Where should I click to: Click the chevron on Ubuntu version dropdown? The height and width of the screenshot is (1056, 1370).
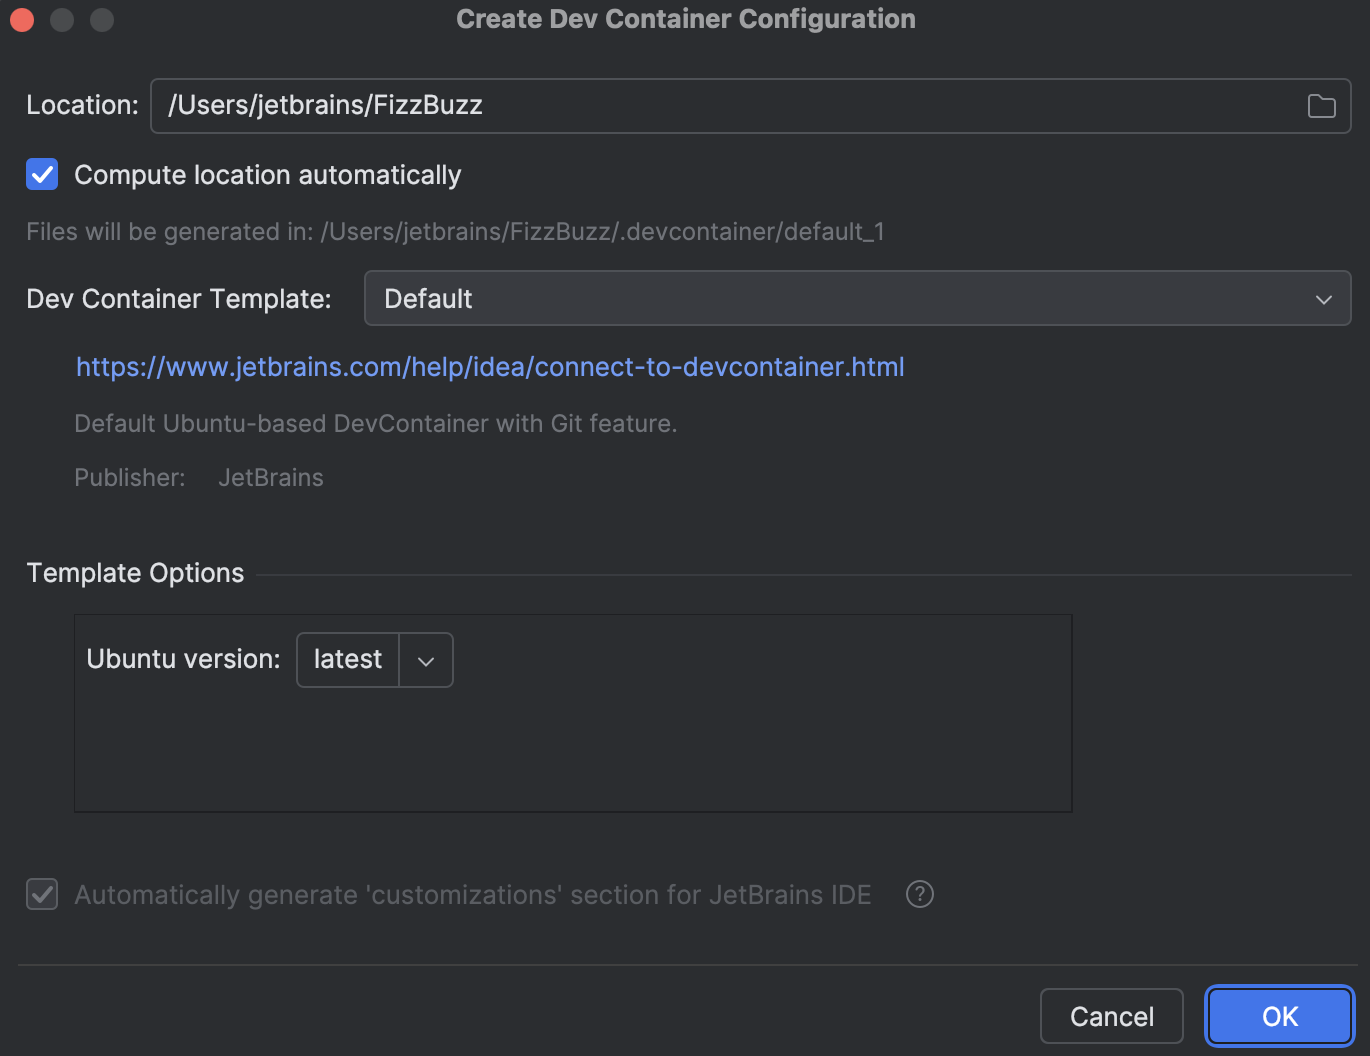click(x=427, y=660)
